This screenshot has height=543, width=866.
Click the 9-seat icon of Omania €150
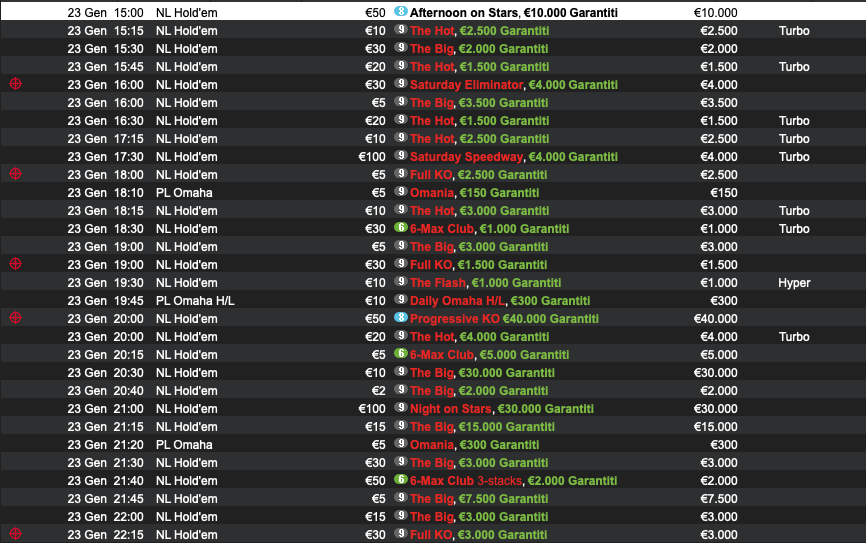pyautogui.click(x=400, y=191)
